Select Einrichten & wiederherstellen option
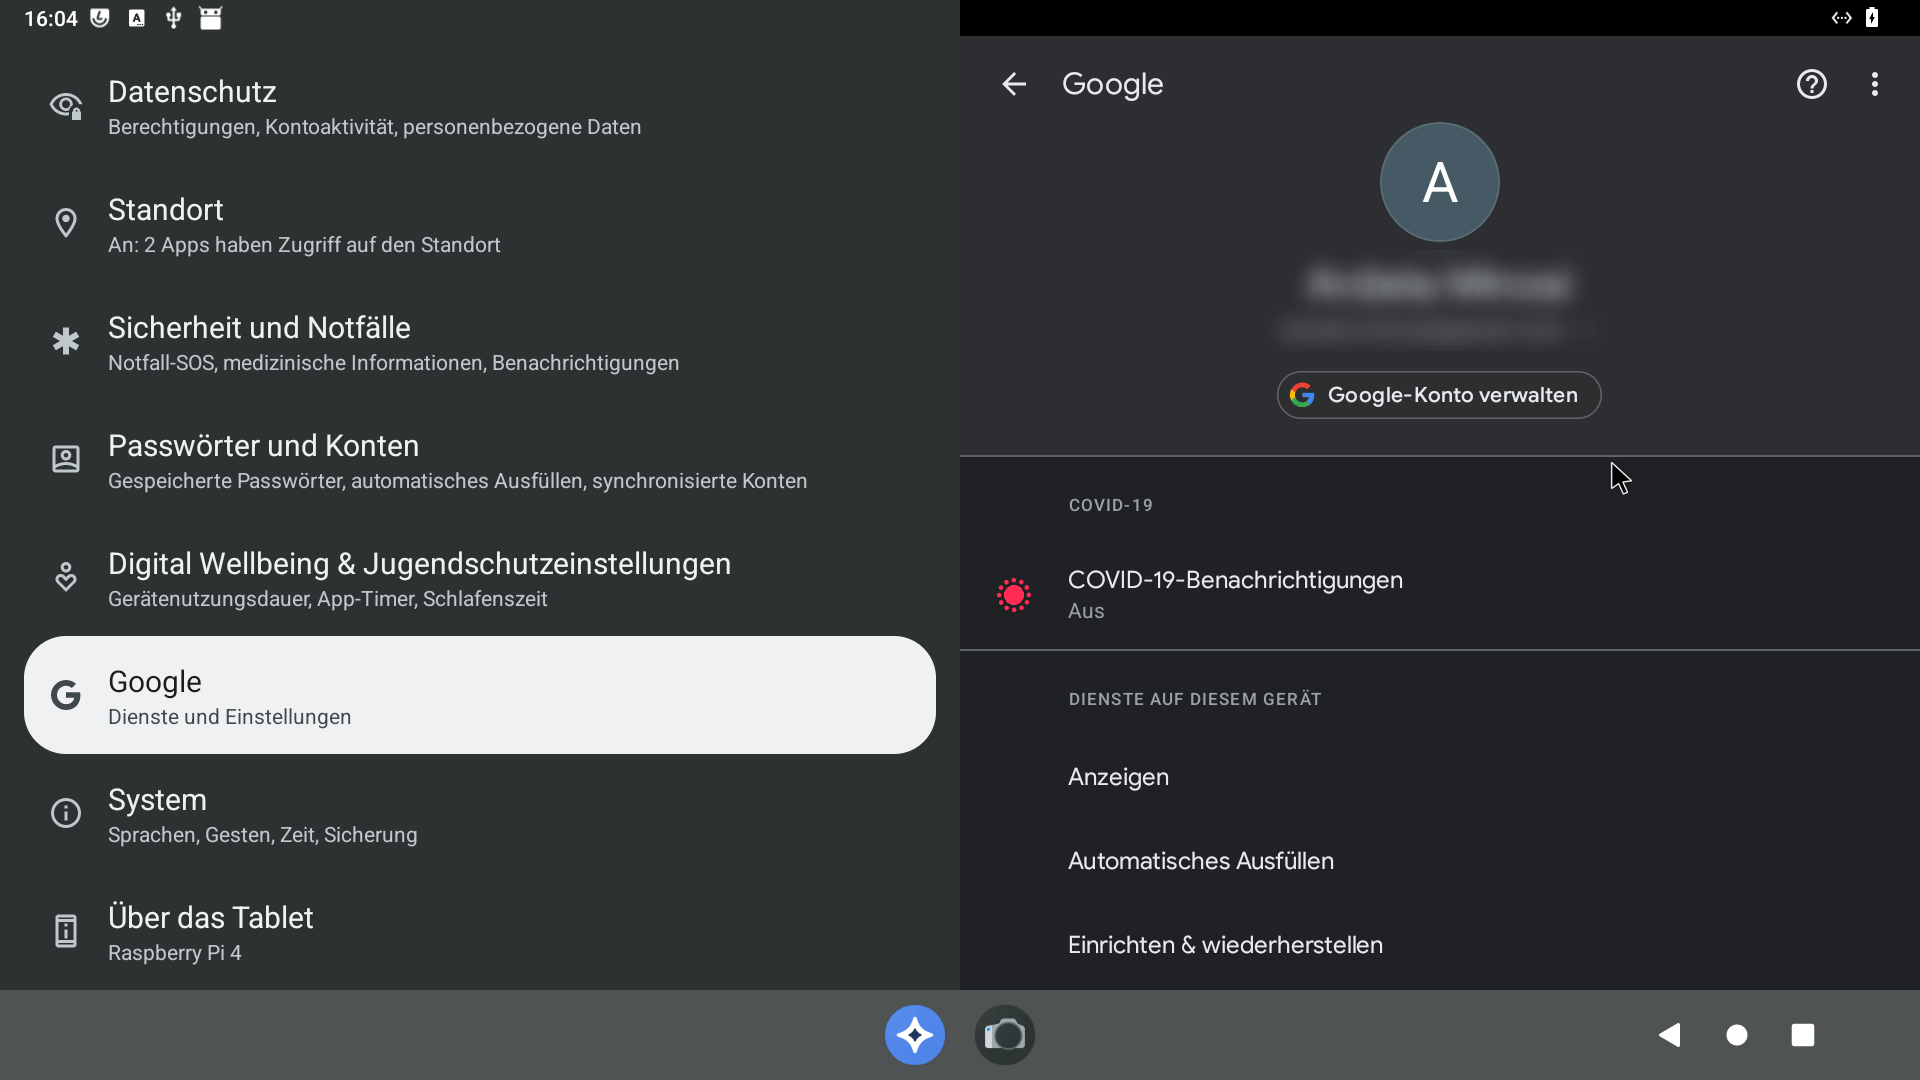Screen dimensions: 1920x1080 [1225, 944]
